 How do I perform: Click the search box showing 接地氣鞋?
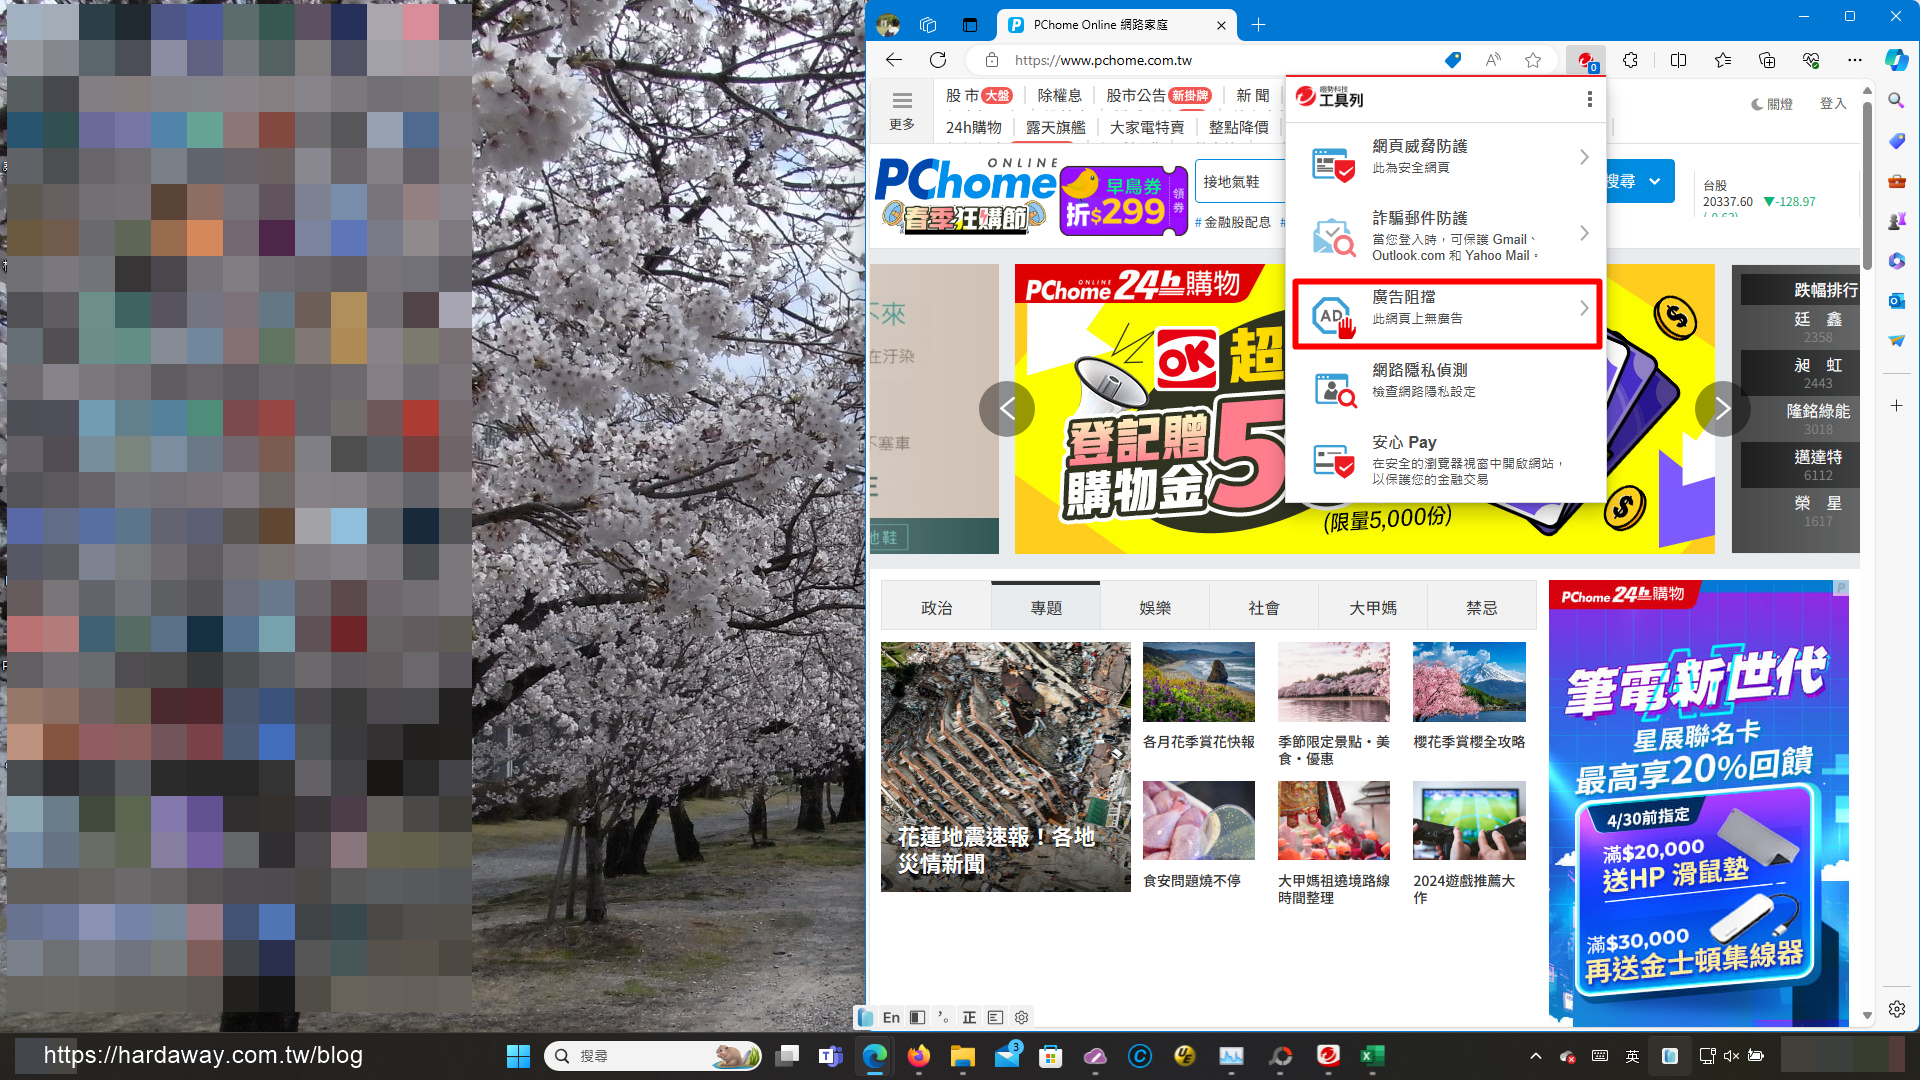[x=1240, y=181]
